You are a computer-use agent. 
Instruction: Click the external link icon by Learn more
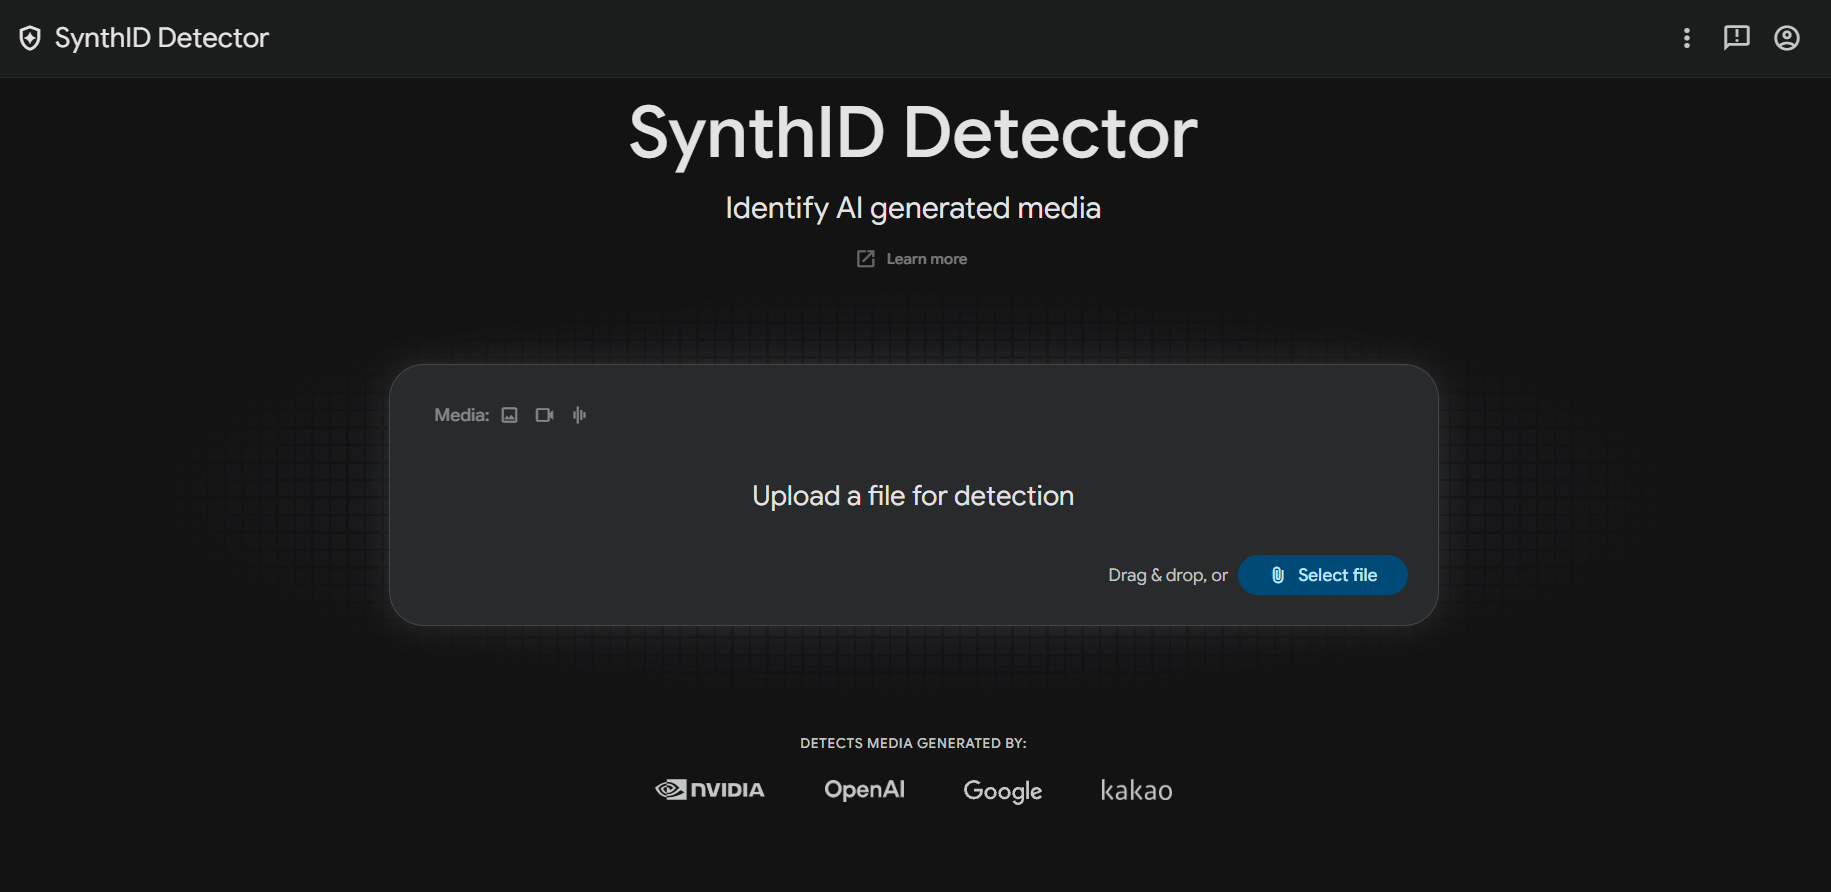[866, 259]
